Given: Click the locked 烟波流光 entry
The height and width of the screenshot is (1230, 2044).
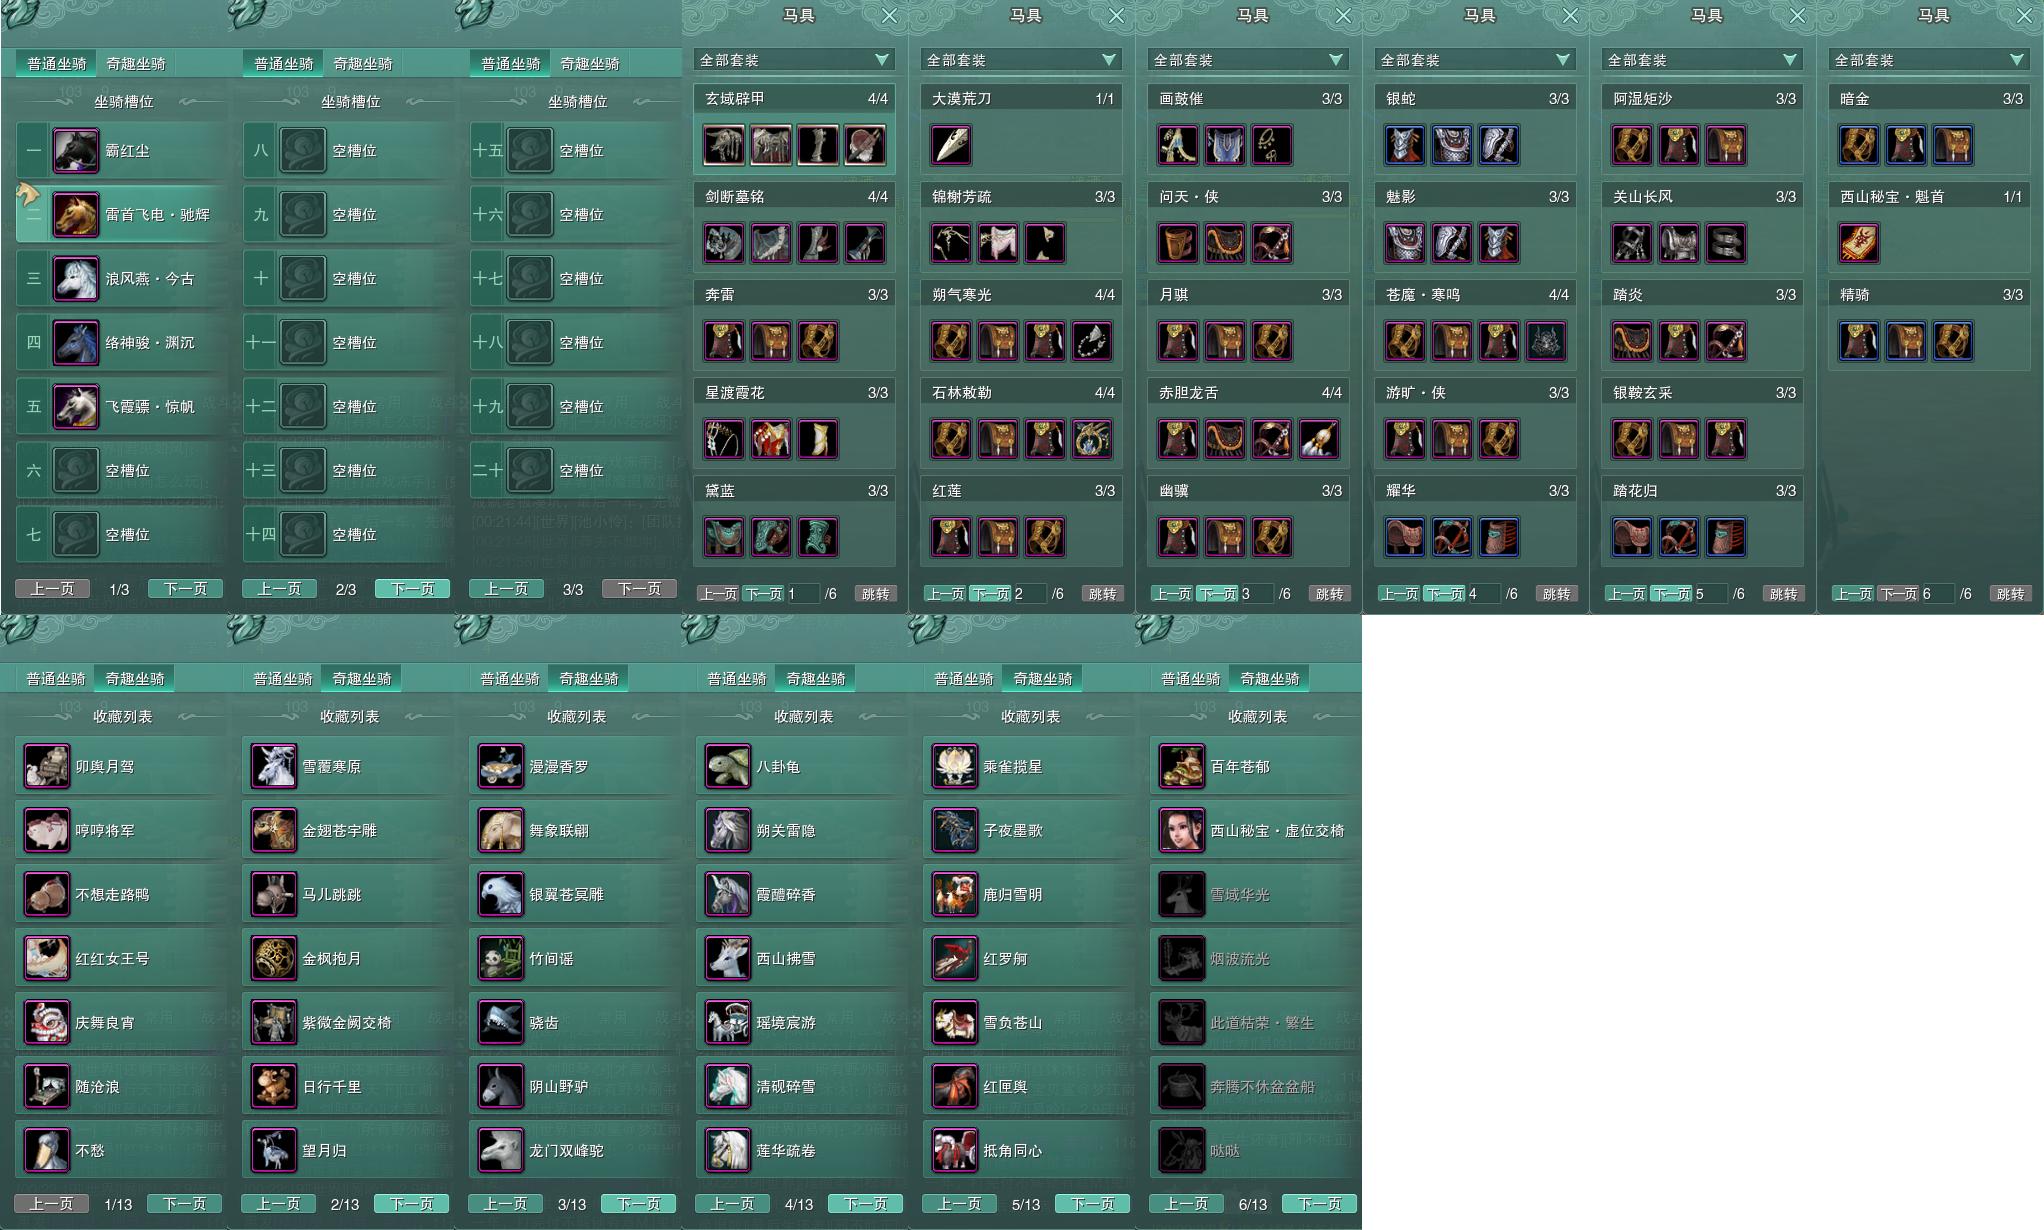Looking at the screenshot, I should coord(1255,959).
